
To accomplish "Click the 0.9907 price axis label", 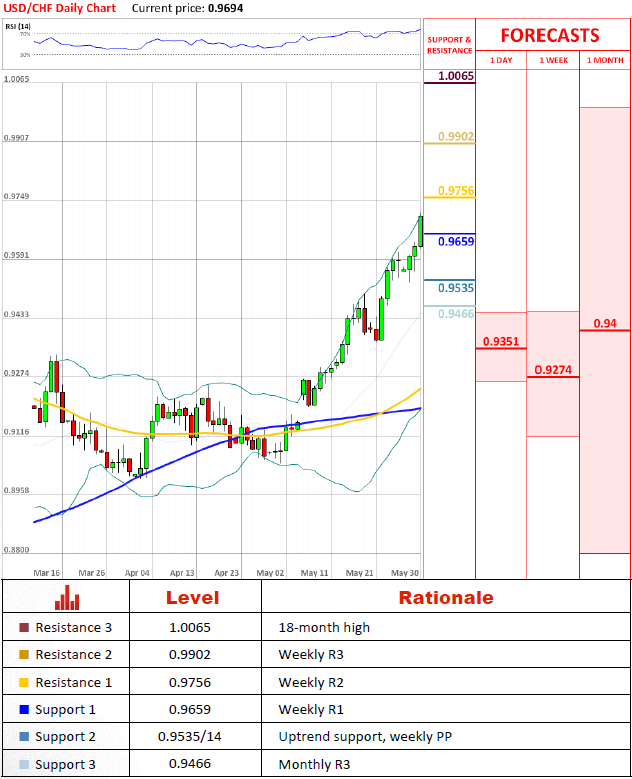I will (x=16, y=138).
